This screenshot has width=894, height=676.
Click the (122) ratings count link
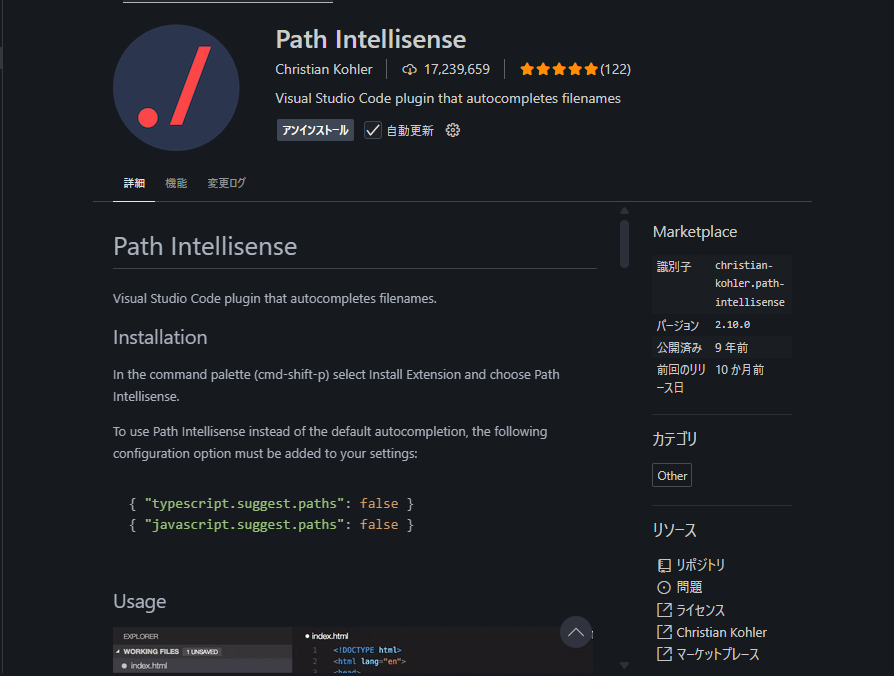(617, 69)
